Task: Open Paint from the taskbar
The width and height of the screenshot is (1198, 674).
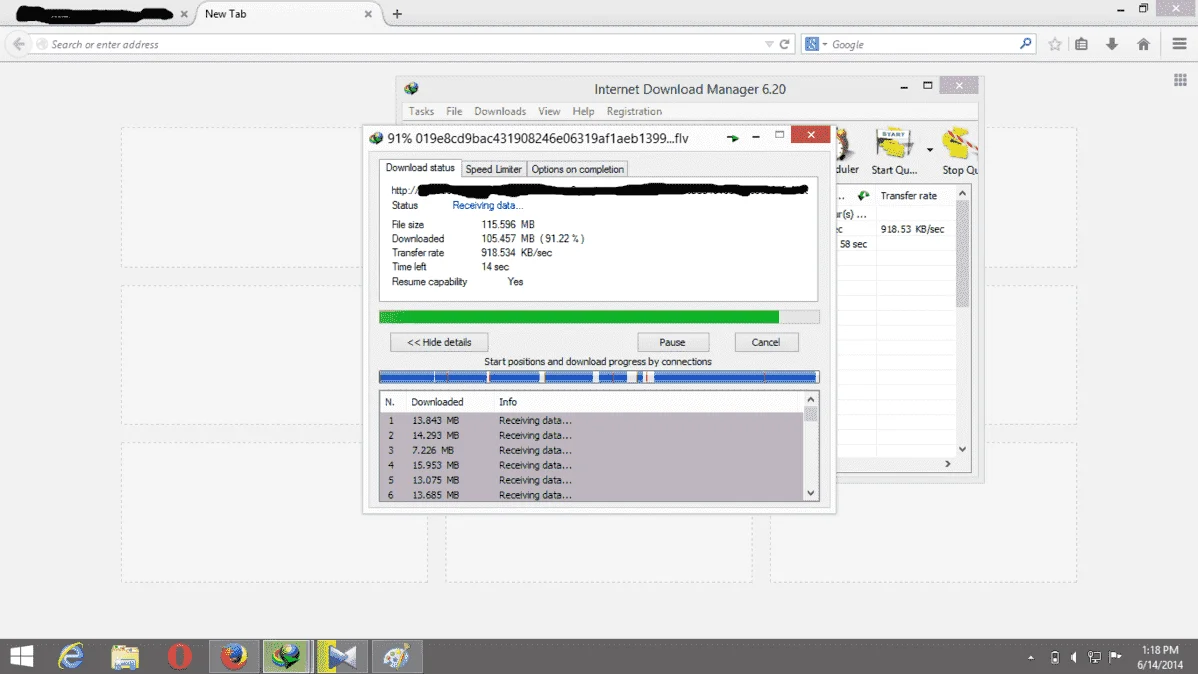Action: tap(397, 656)
